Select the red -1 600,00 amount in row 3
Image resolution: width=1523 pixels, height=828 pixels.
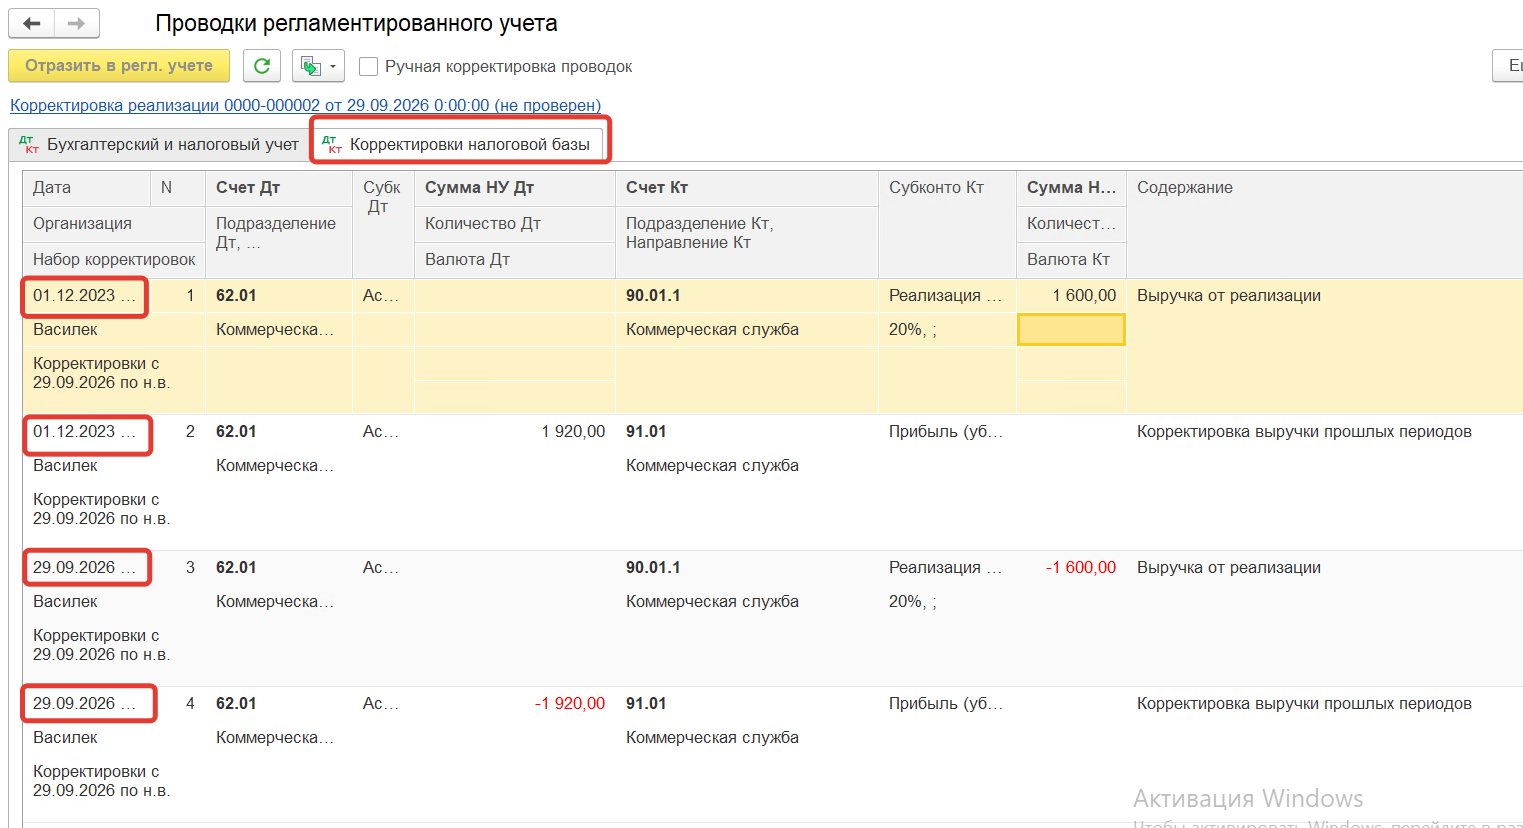pyautogui.click(x=1081, y=567)
